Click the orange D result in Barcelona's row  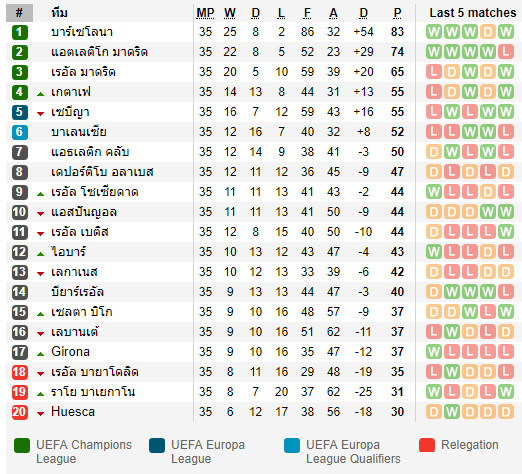point(488,32)
